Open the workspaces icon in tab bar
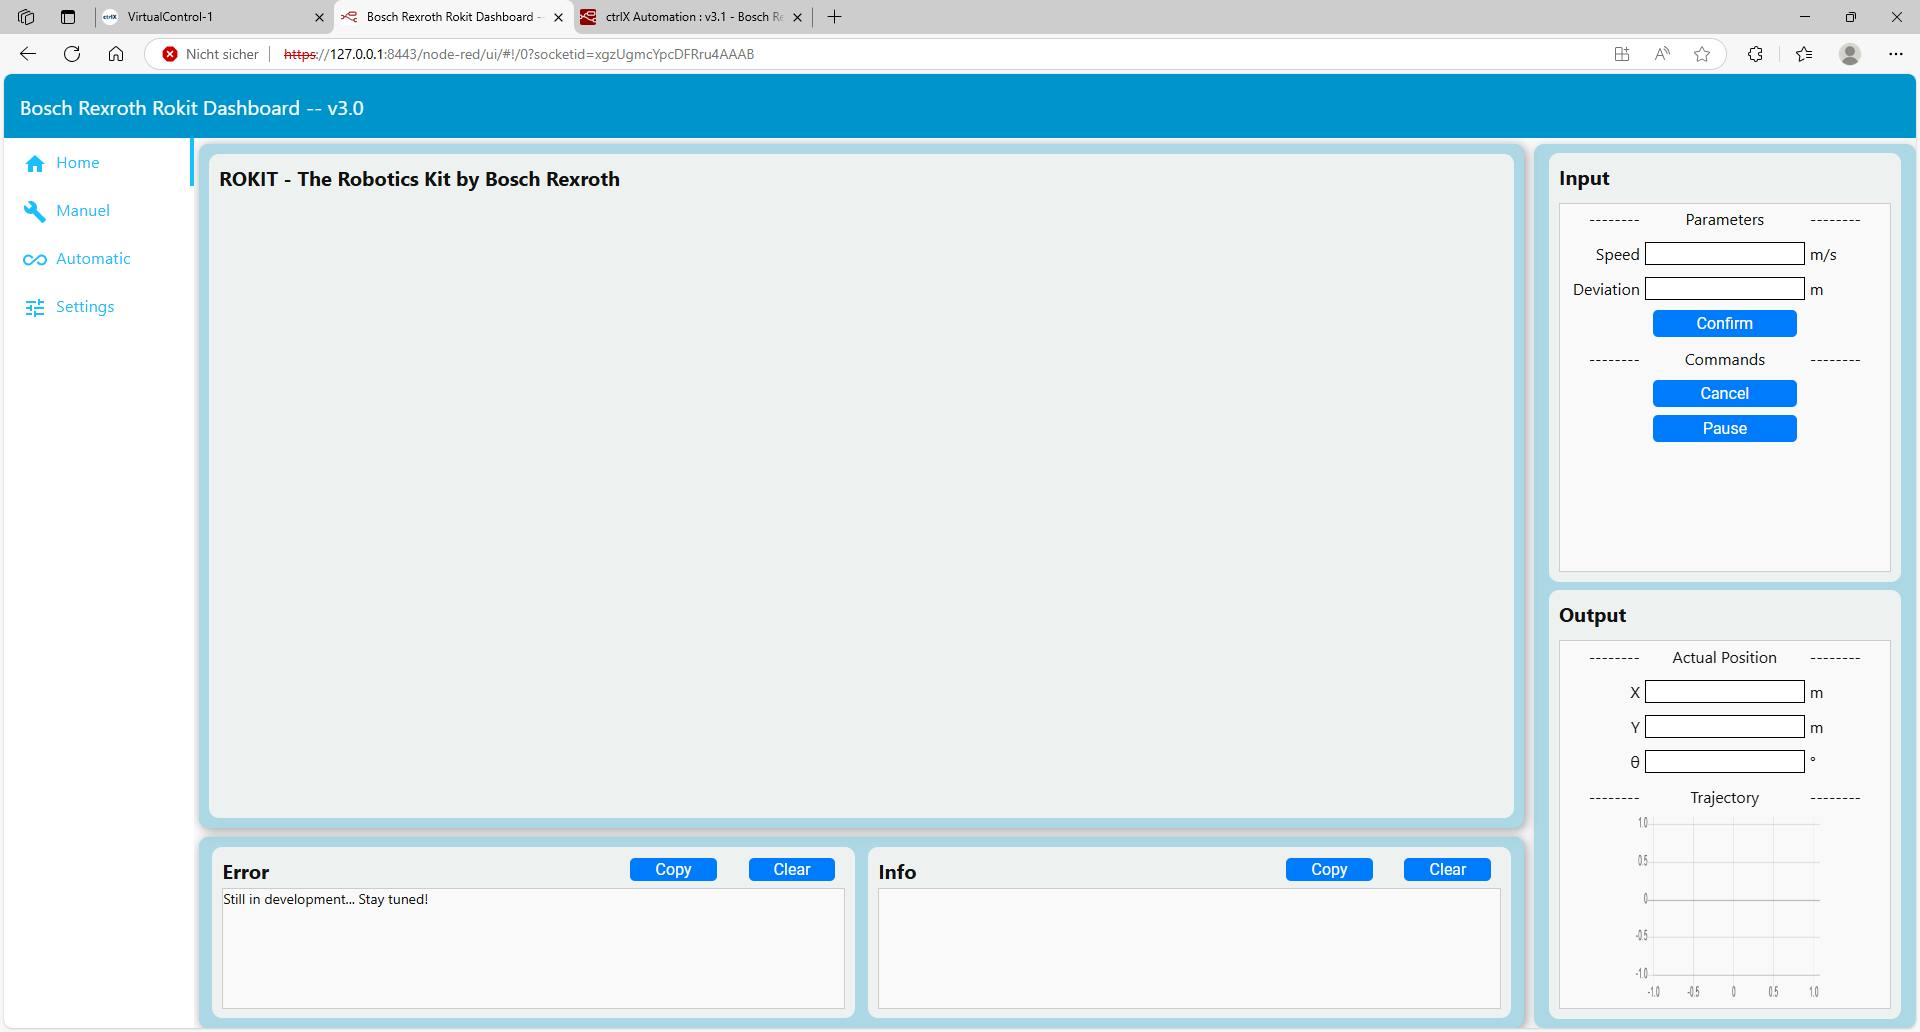Screen dimensions: 1920x1032 tap(26, 17)
